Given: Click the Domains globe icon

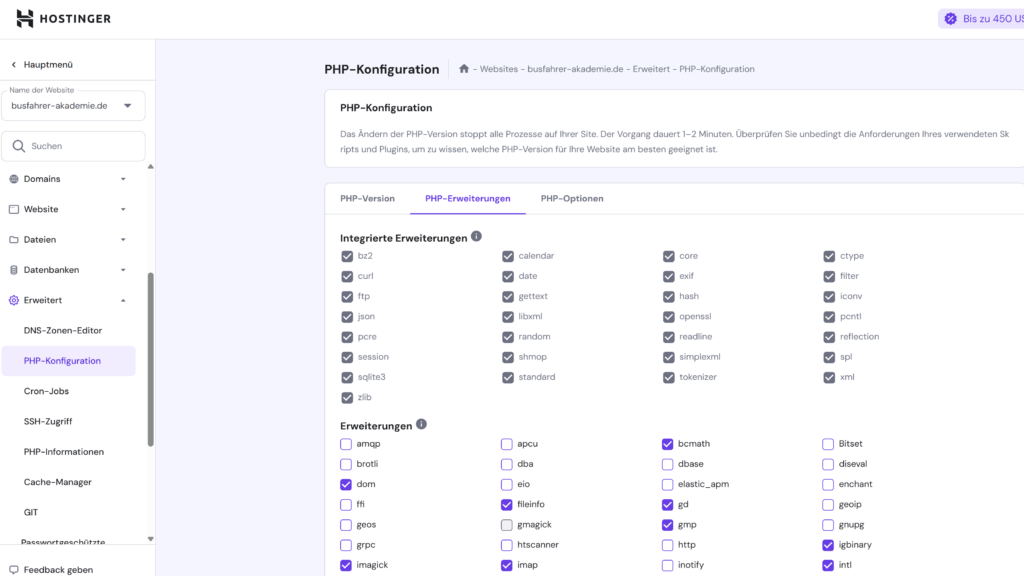Looking at the screenshot, I should [14, 179].
